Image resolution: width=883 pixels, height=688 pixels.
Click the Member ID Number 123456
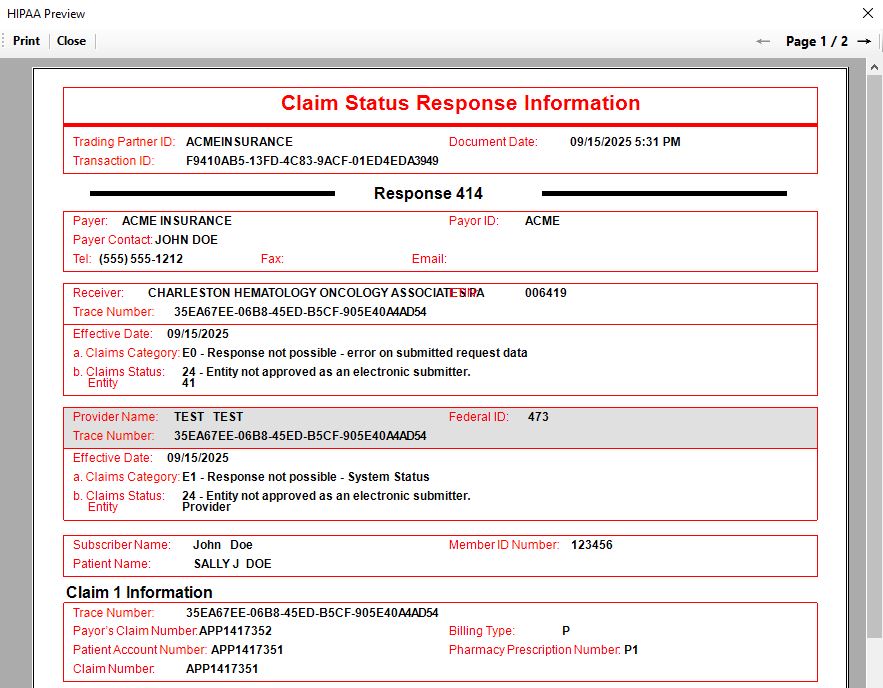(591, 545)
